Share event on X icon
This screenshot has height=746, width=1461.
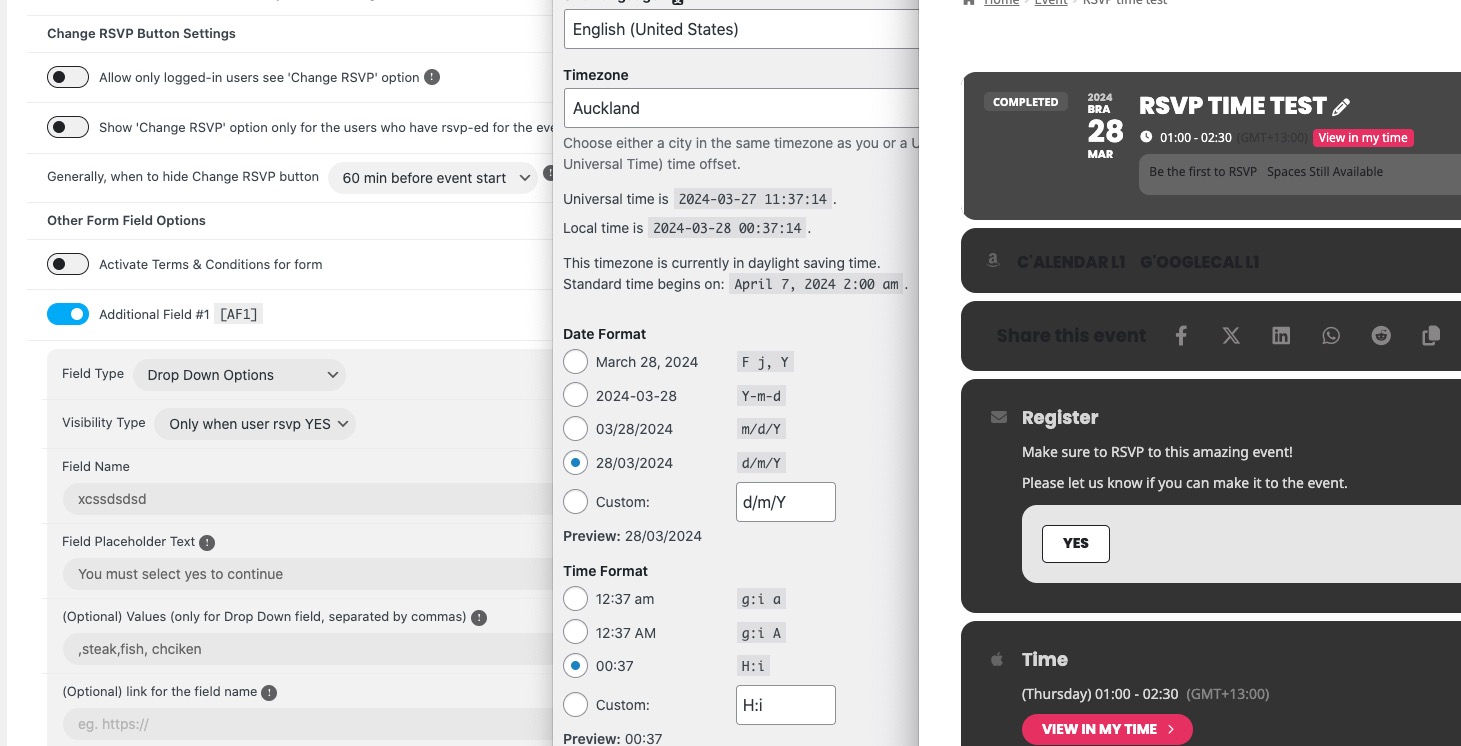[x=1231, y=336]
